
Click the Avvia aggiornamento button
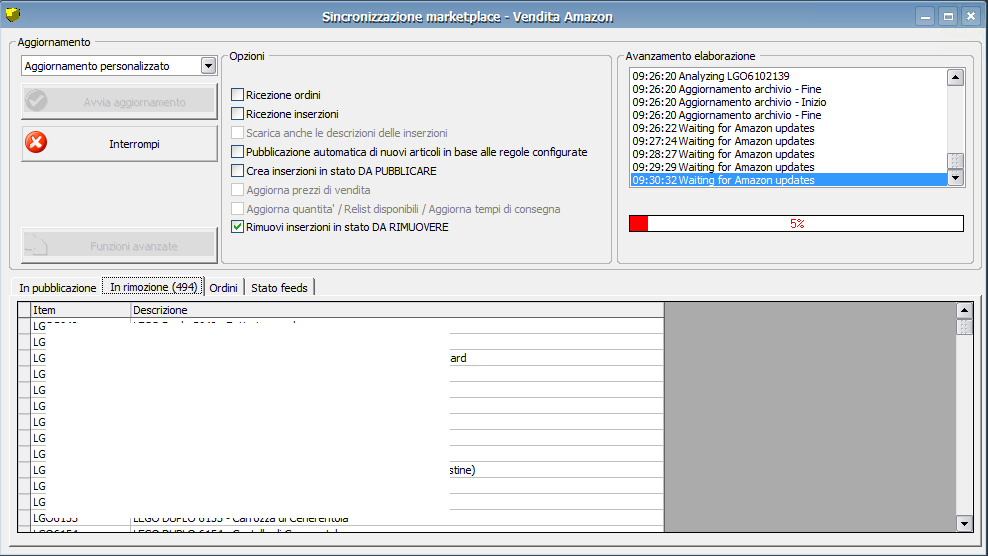[x=119, y=101]
